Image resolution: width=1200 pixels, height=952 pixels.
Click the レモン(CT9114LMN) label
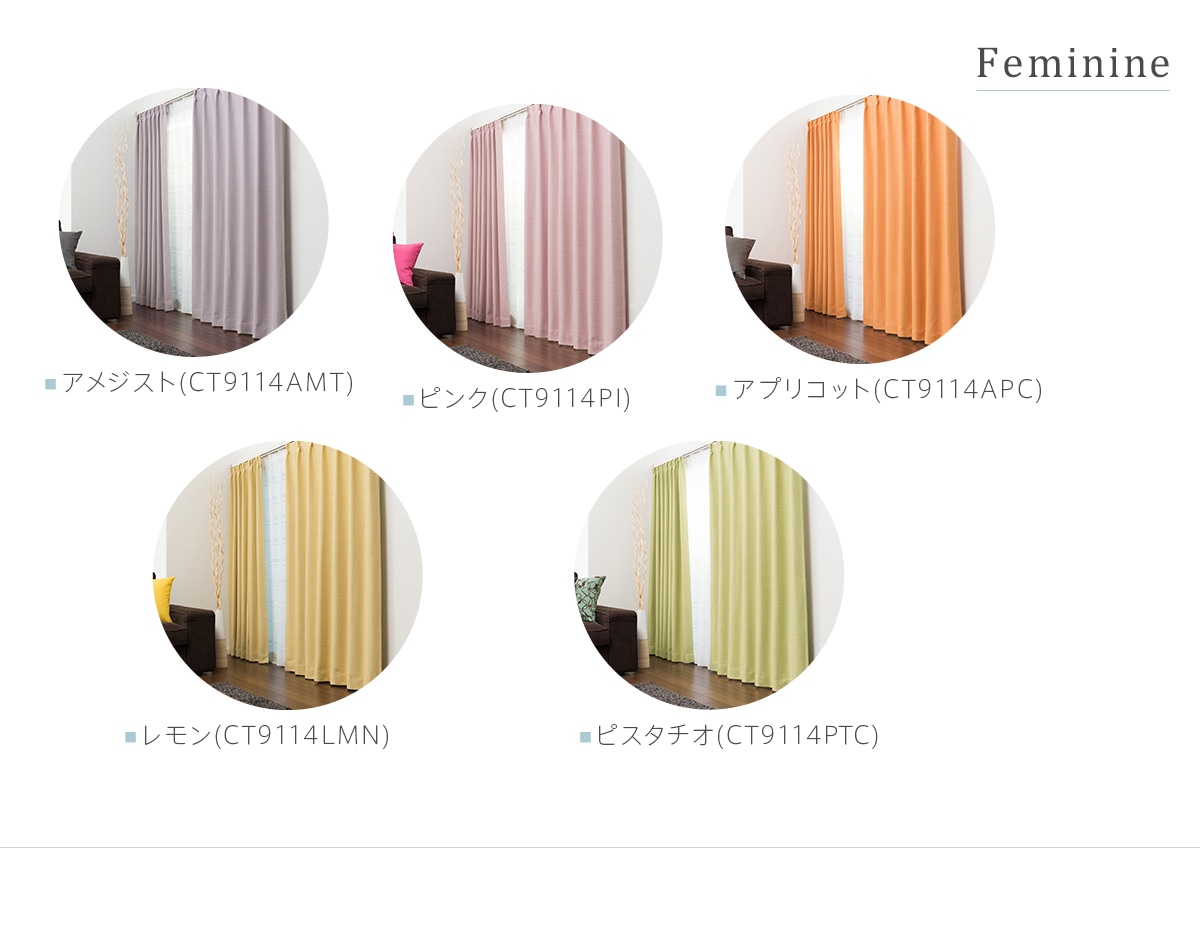click(266, 736)
